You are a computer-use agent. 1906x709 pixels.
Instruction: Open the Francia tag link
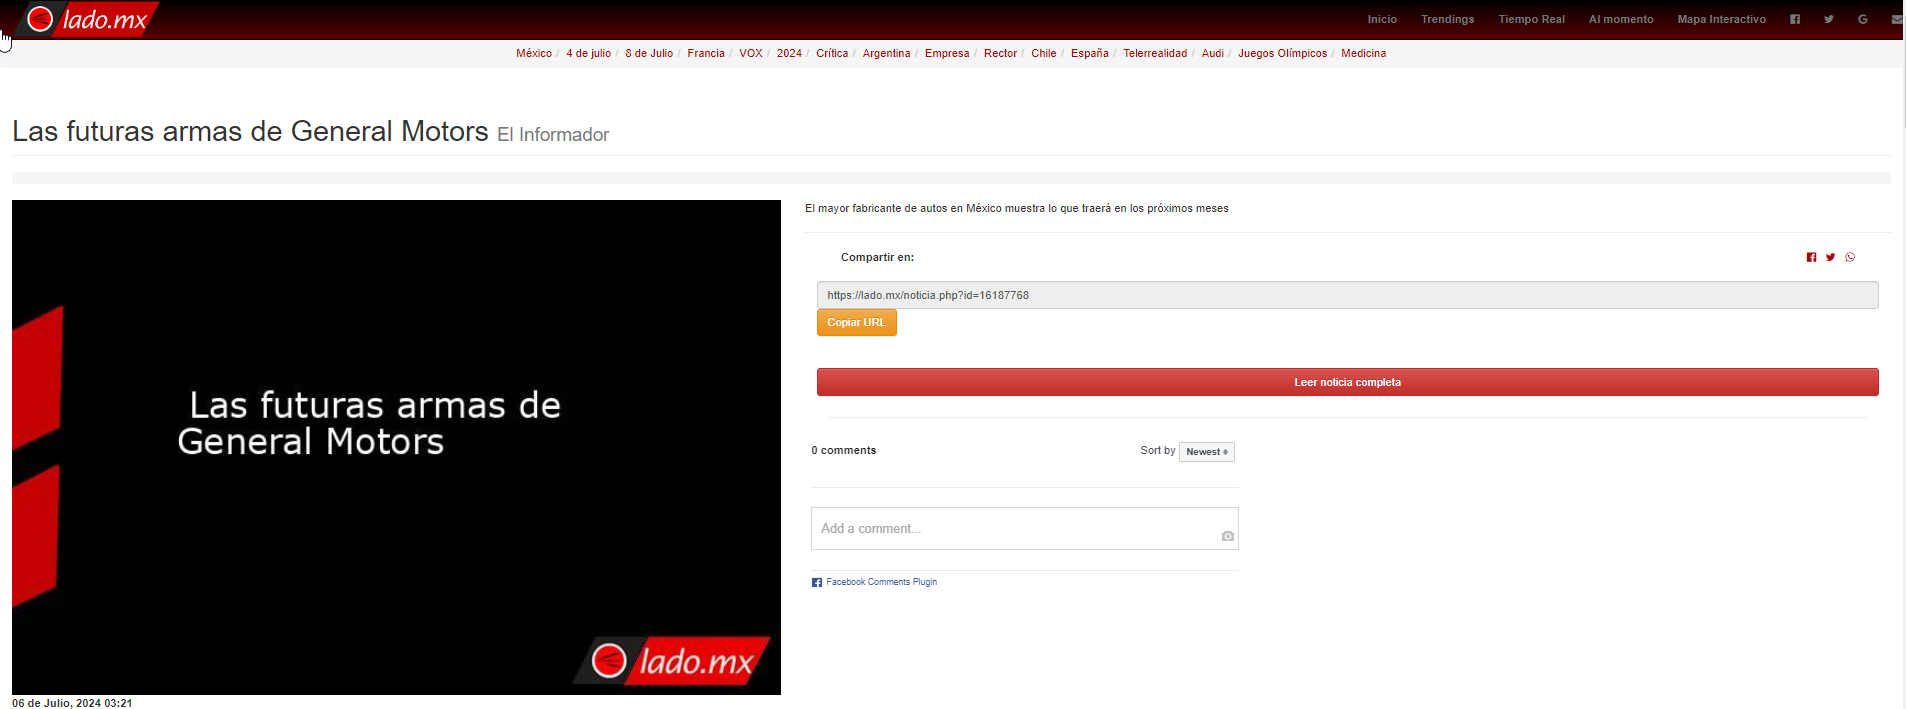click(706, 54)
